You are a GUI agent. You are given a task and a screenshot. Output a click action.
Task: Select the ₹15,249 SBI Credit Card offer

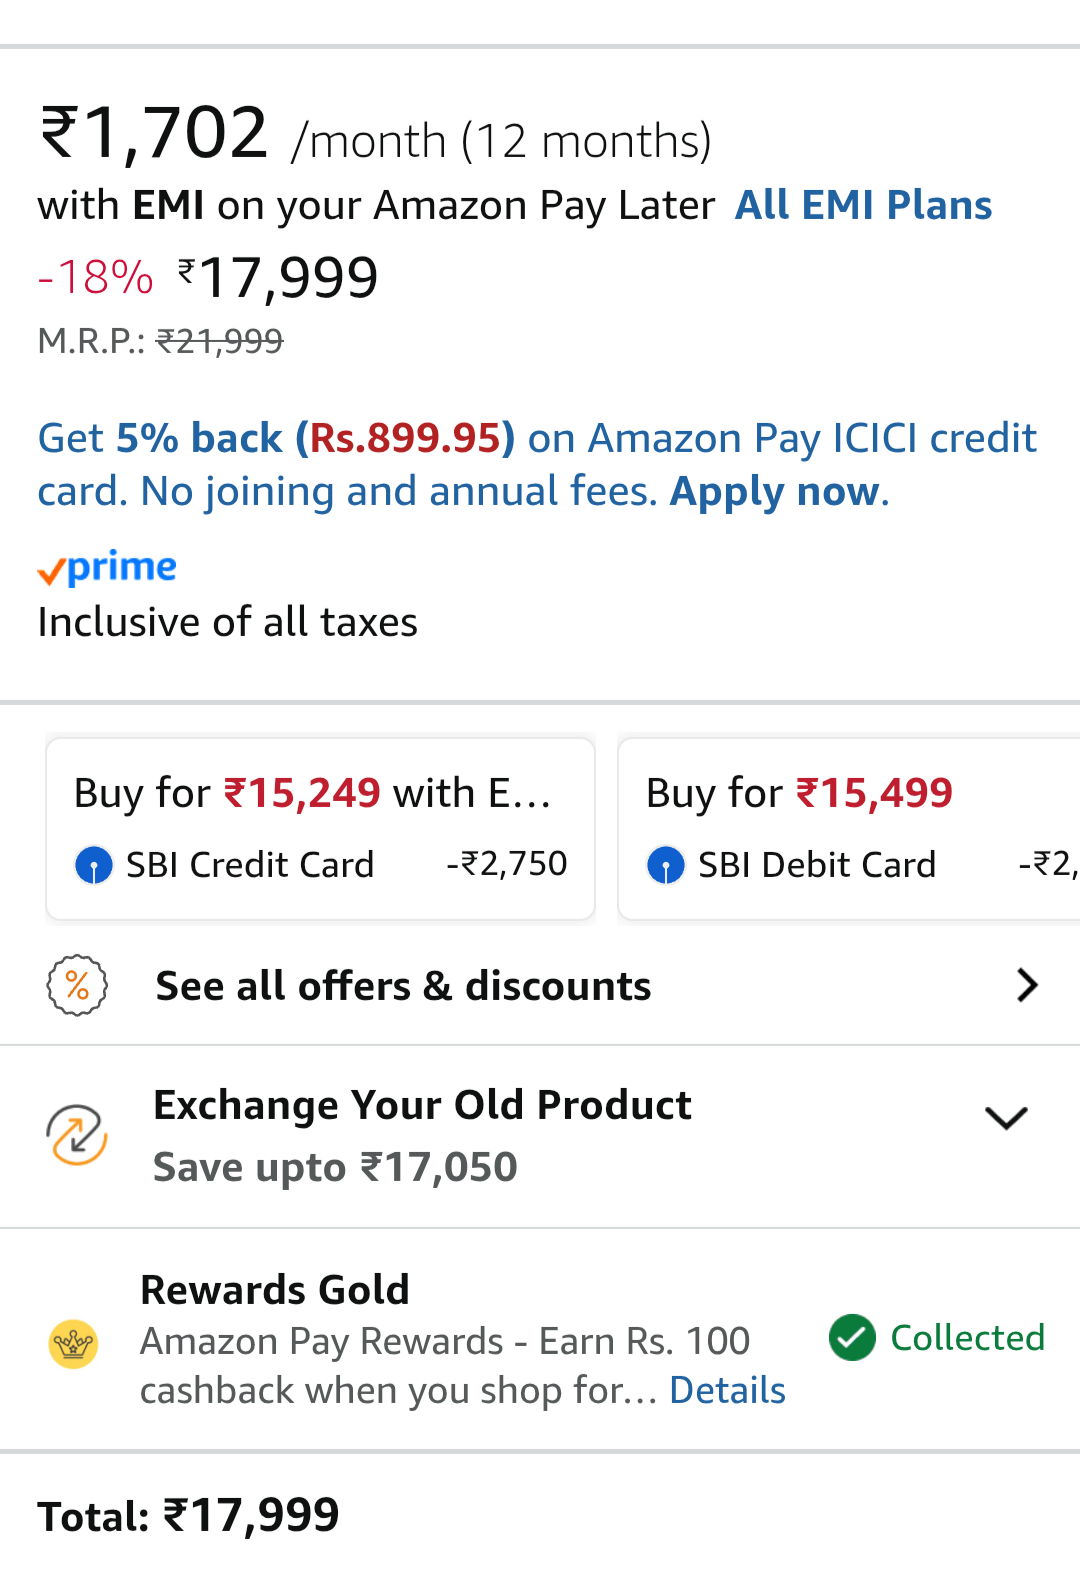[x=320, y=828]
